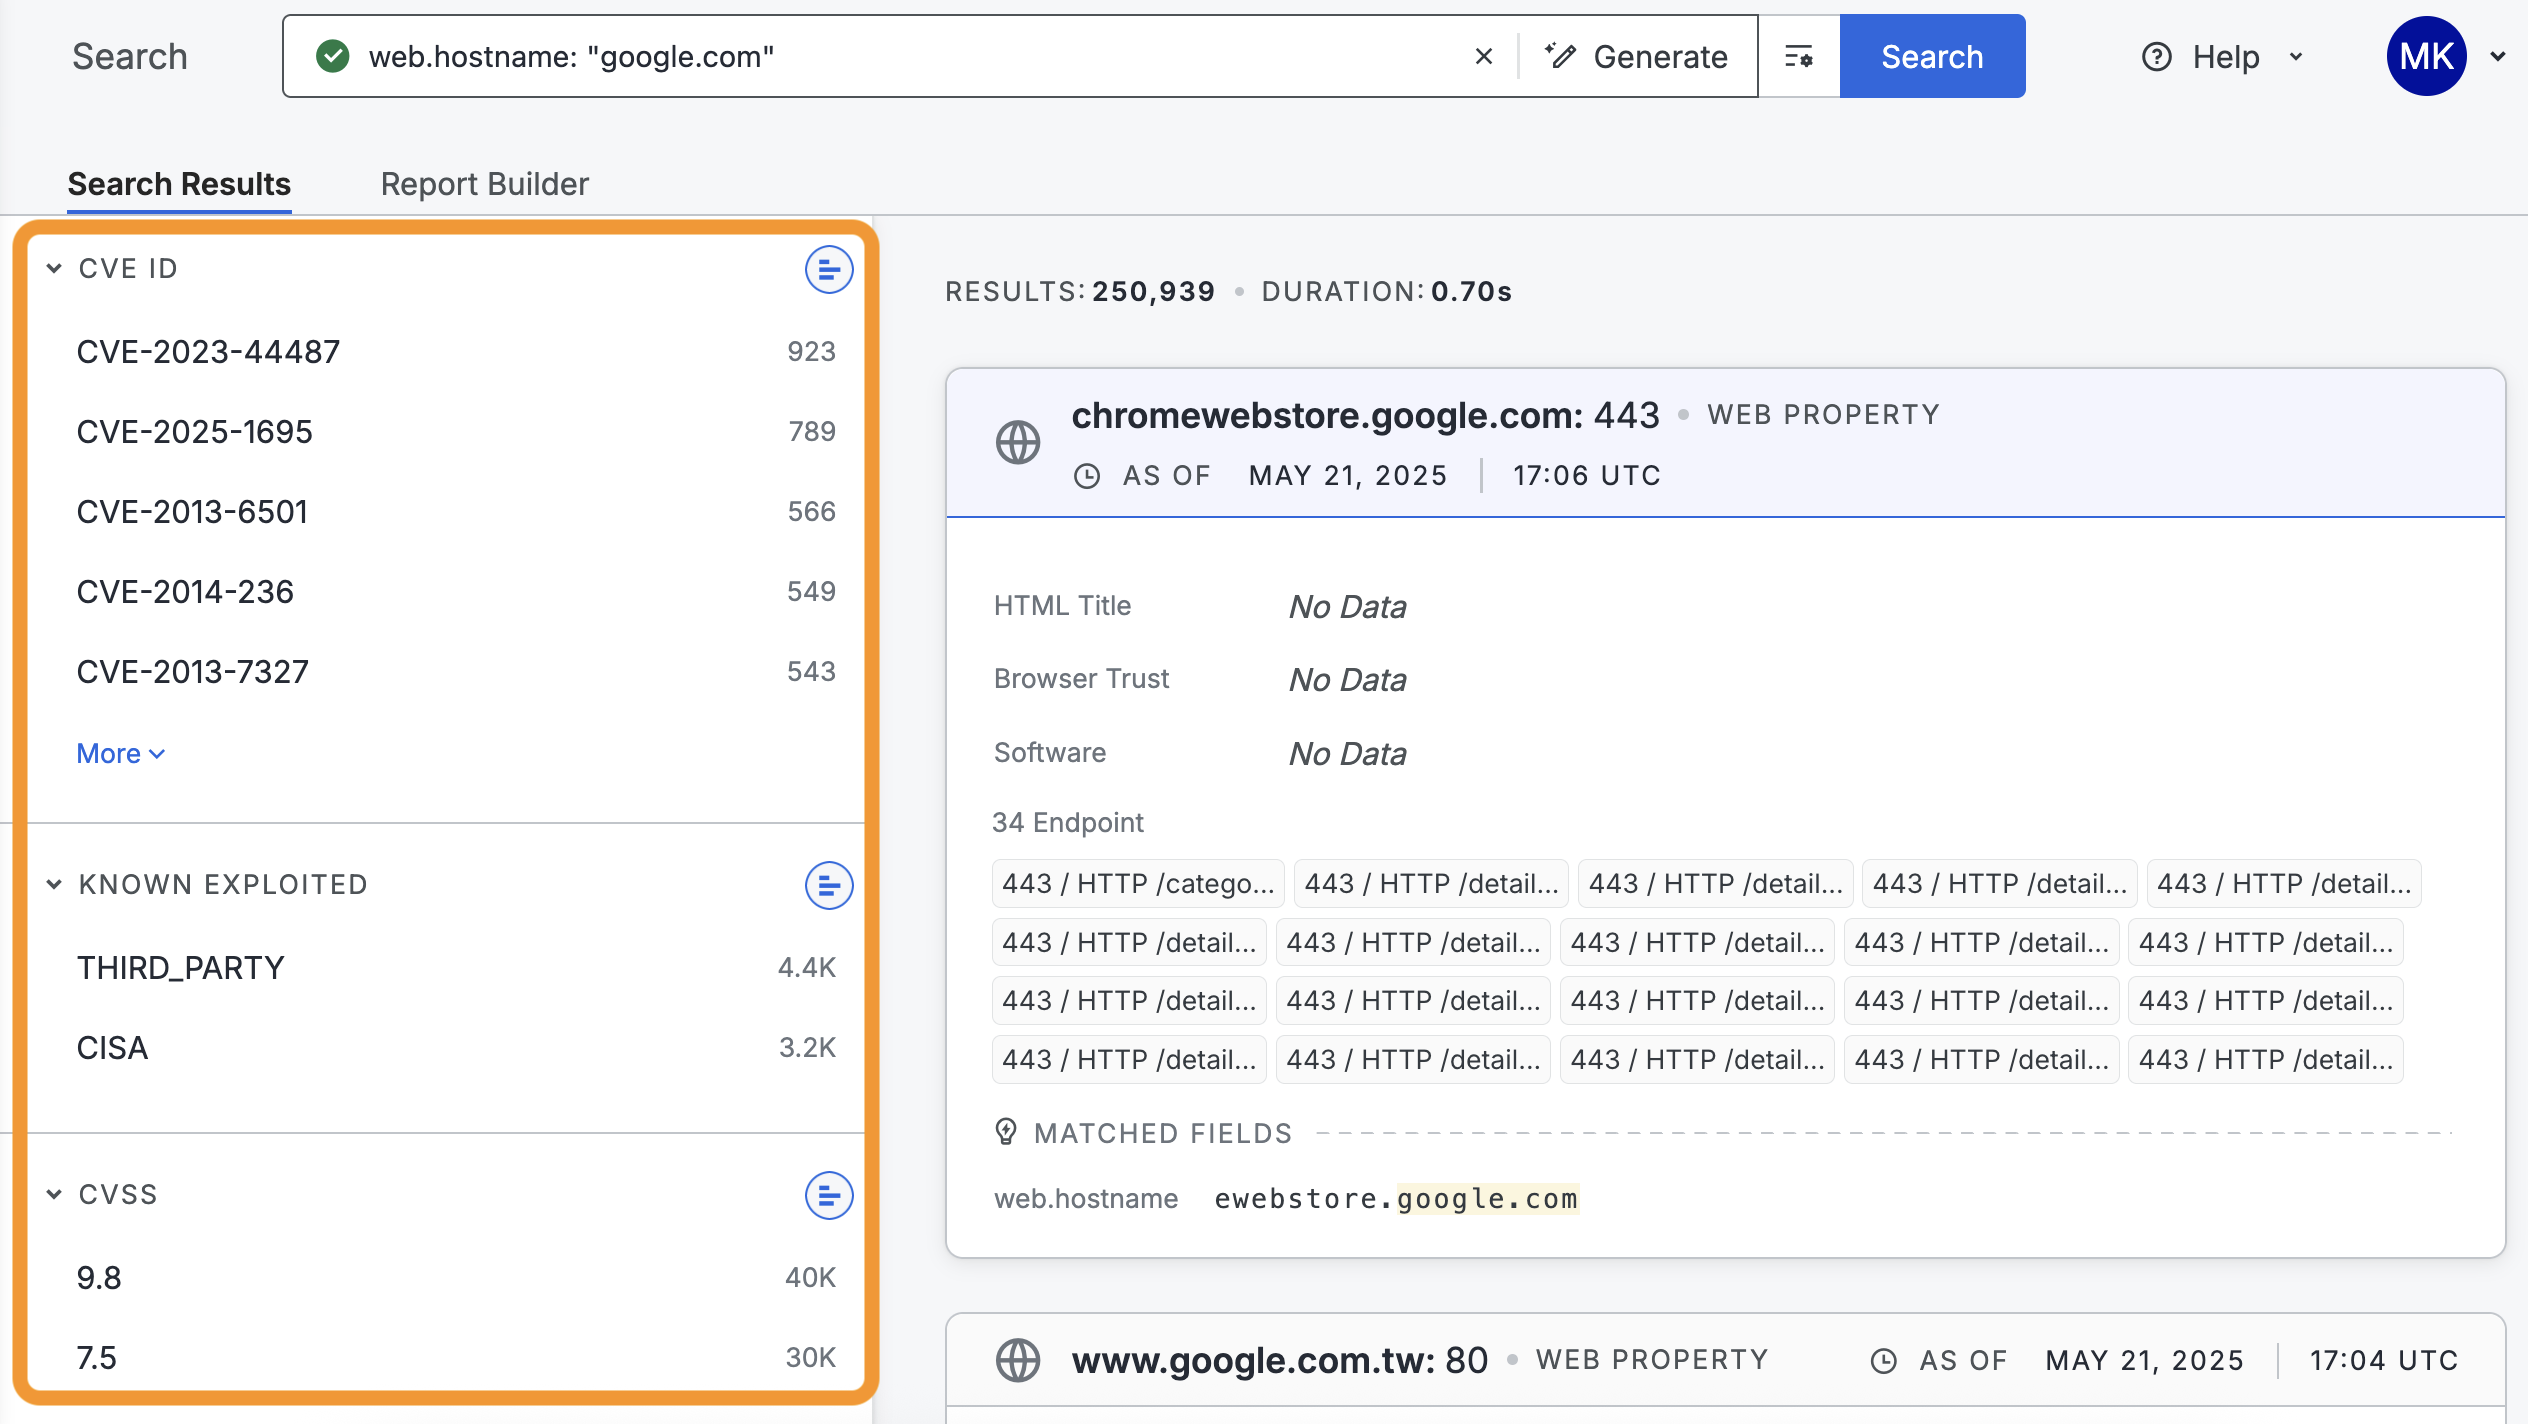Filter by the CISA known exploited value
The image size is (2528, 1424).
(x=112, y=1048)
